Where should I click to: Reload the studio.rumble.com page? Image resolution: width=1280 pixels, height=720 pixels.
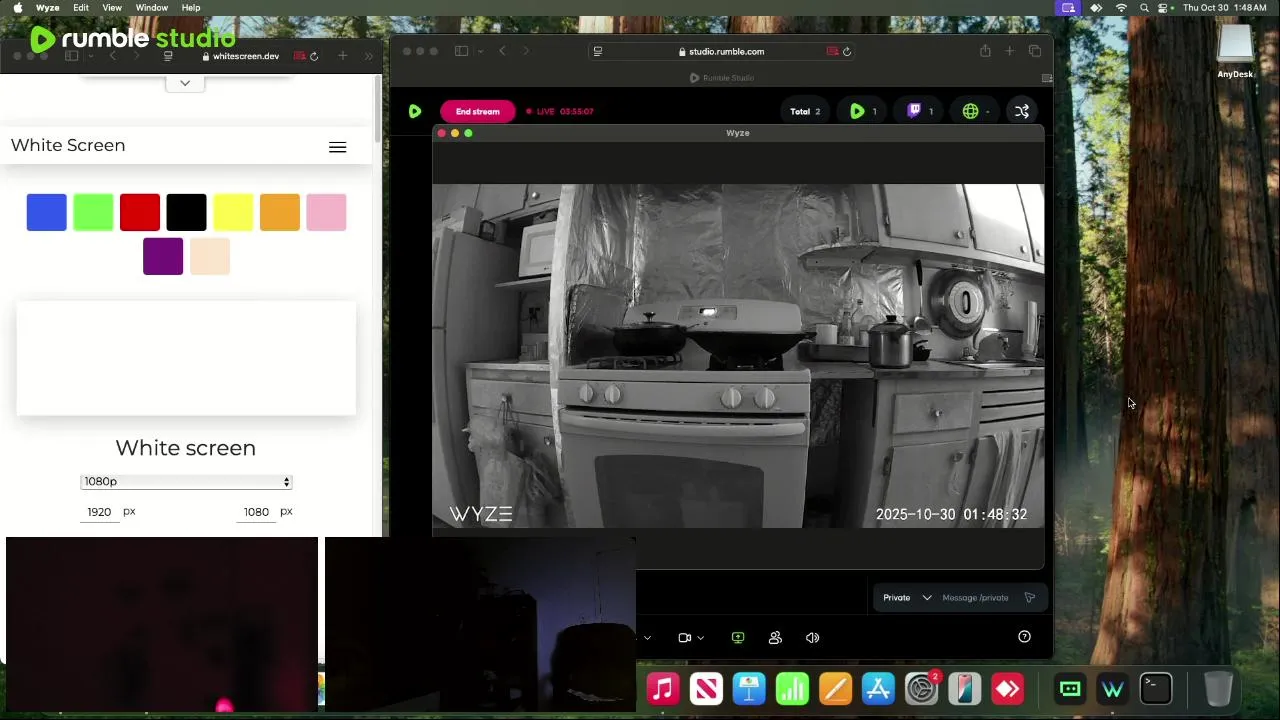[x=846, y=51]
